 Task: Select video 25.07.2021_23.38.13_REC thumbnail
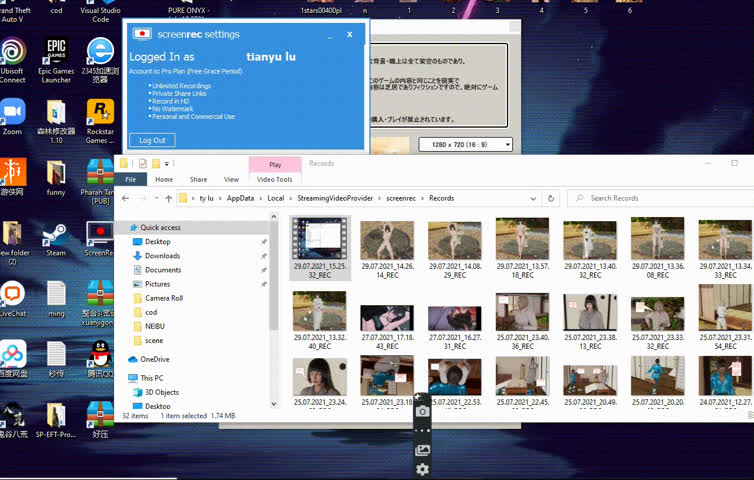point(590,321)
